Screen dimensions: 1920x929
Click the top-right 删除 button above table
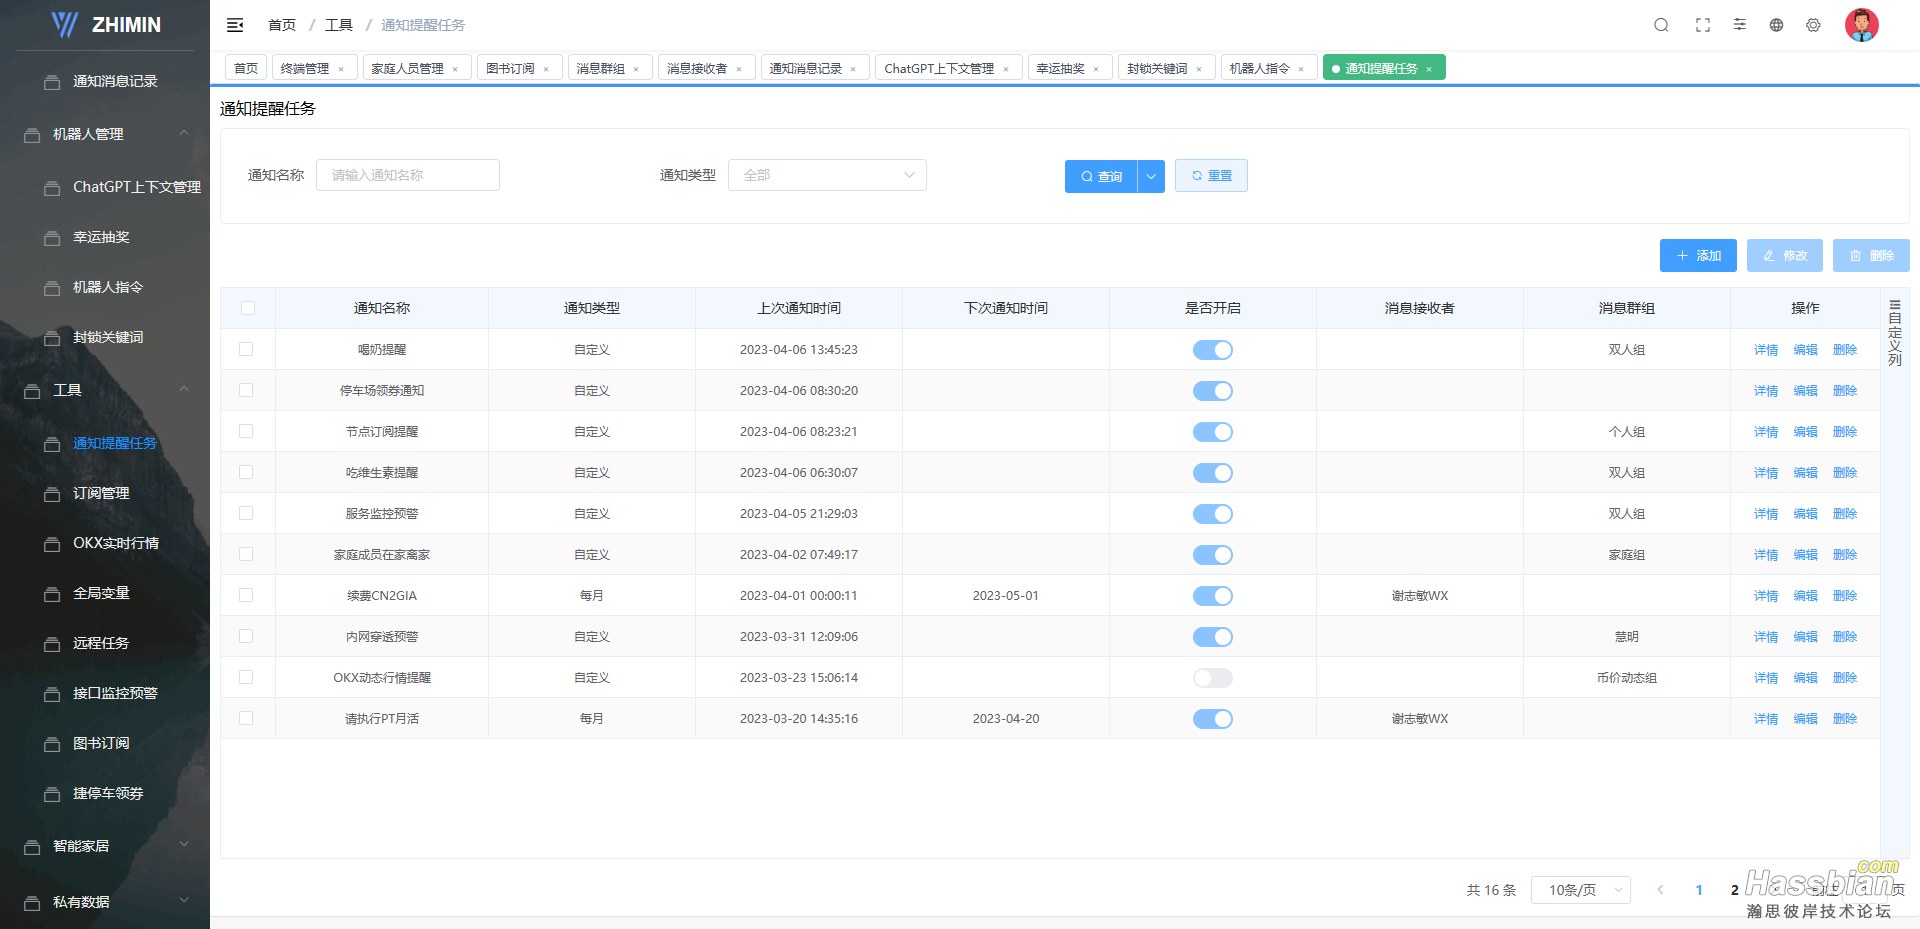point(1871,256)
